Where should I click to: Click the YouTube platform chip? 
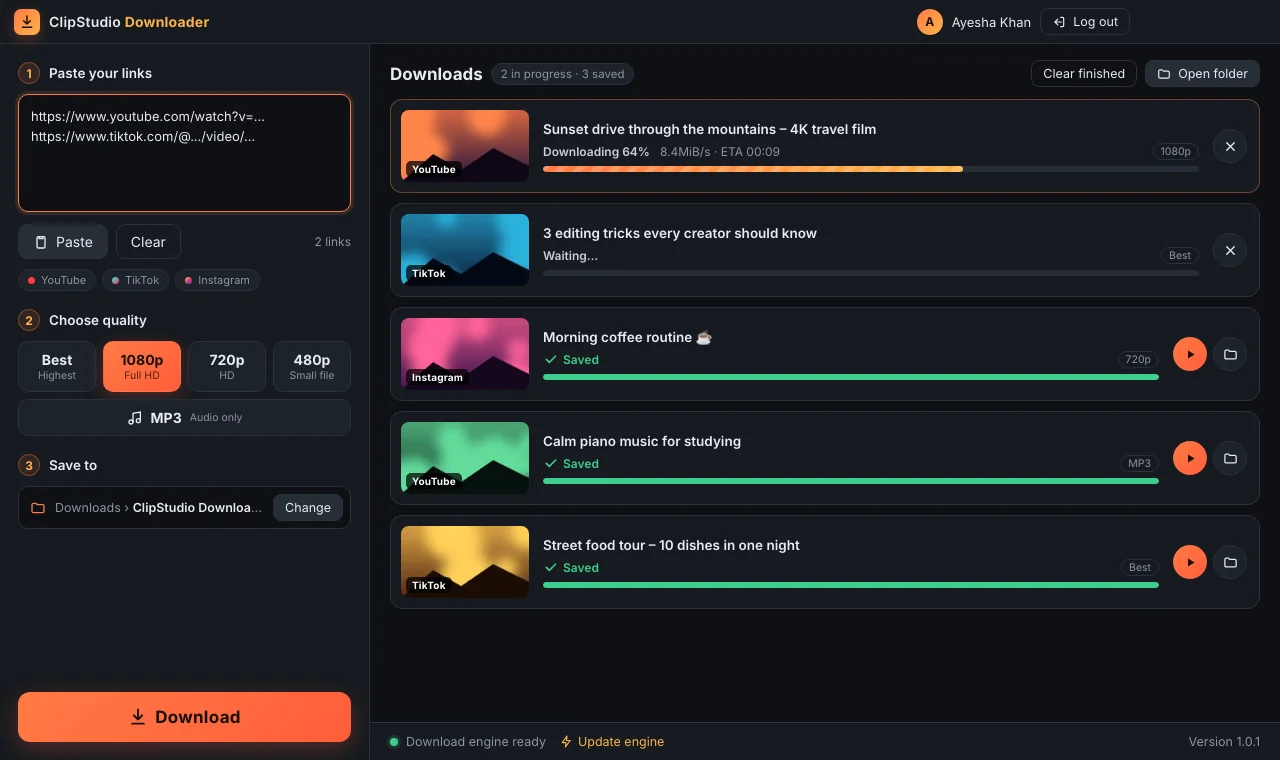(x=56, y=280)
